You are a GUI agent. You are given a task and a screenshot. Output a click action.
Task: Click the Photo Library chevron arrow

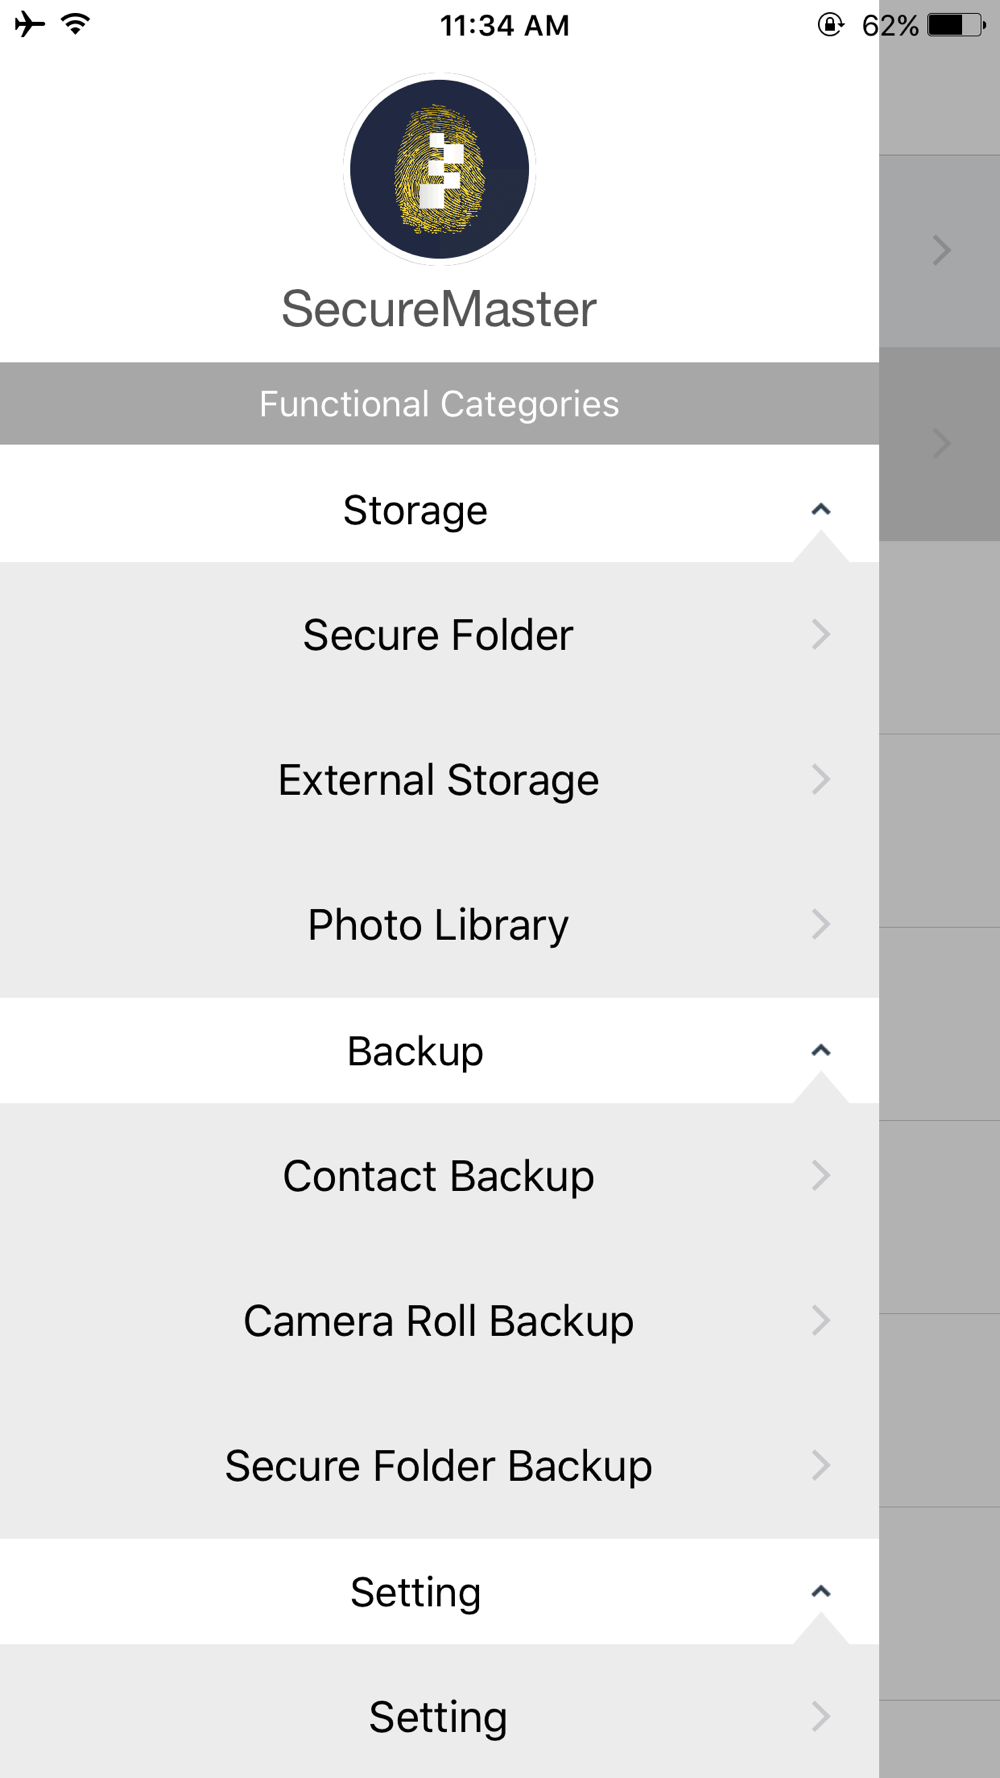tap(821, 924)
